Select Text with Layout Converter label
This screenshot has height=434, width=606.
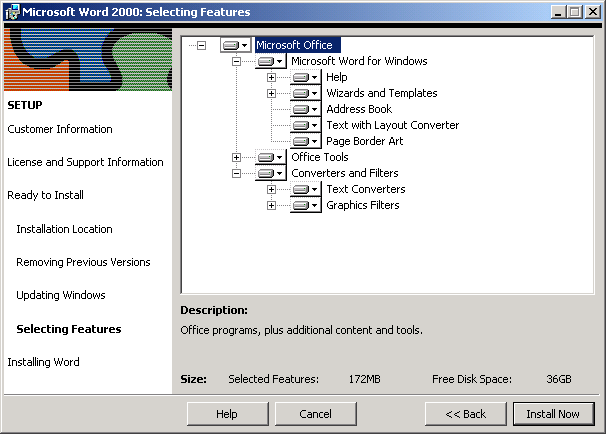pos(393,125)
